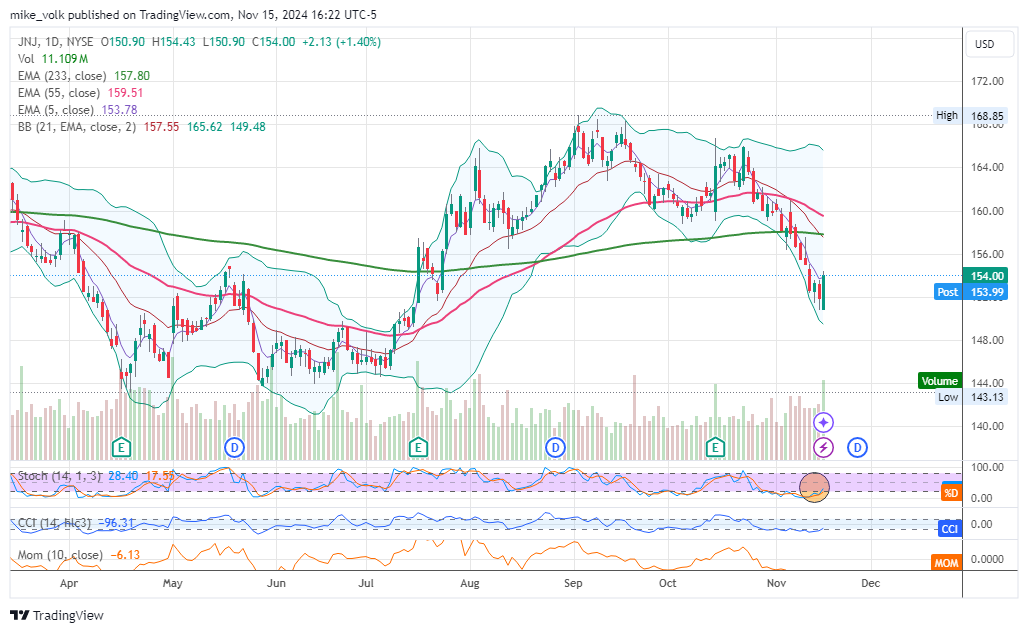Click the Aug label on the time axis

pos(469,583)
